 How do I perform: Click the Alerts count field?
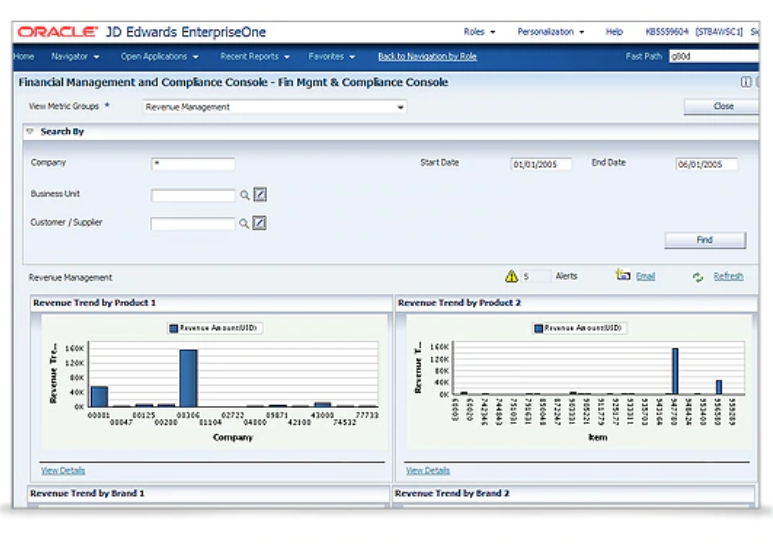tap(535, 276)
